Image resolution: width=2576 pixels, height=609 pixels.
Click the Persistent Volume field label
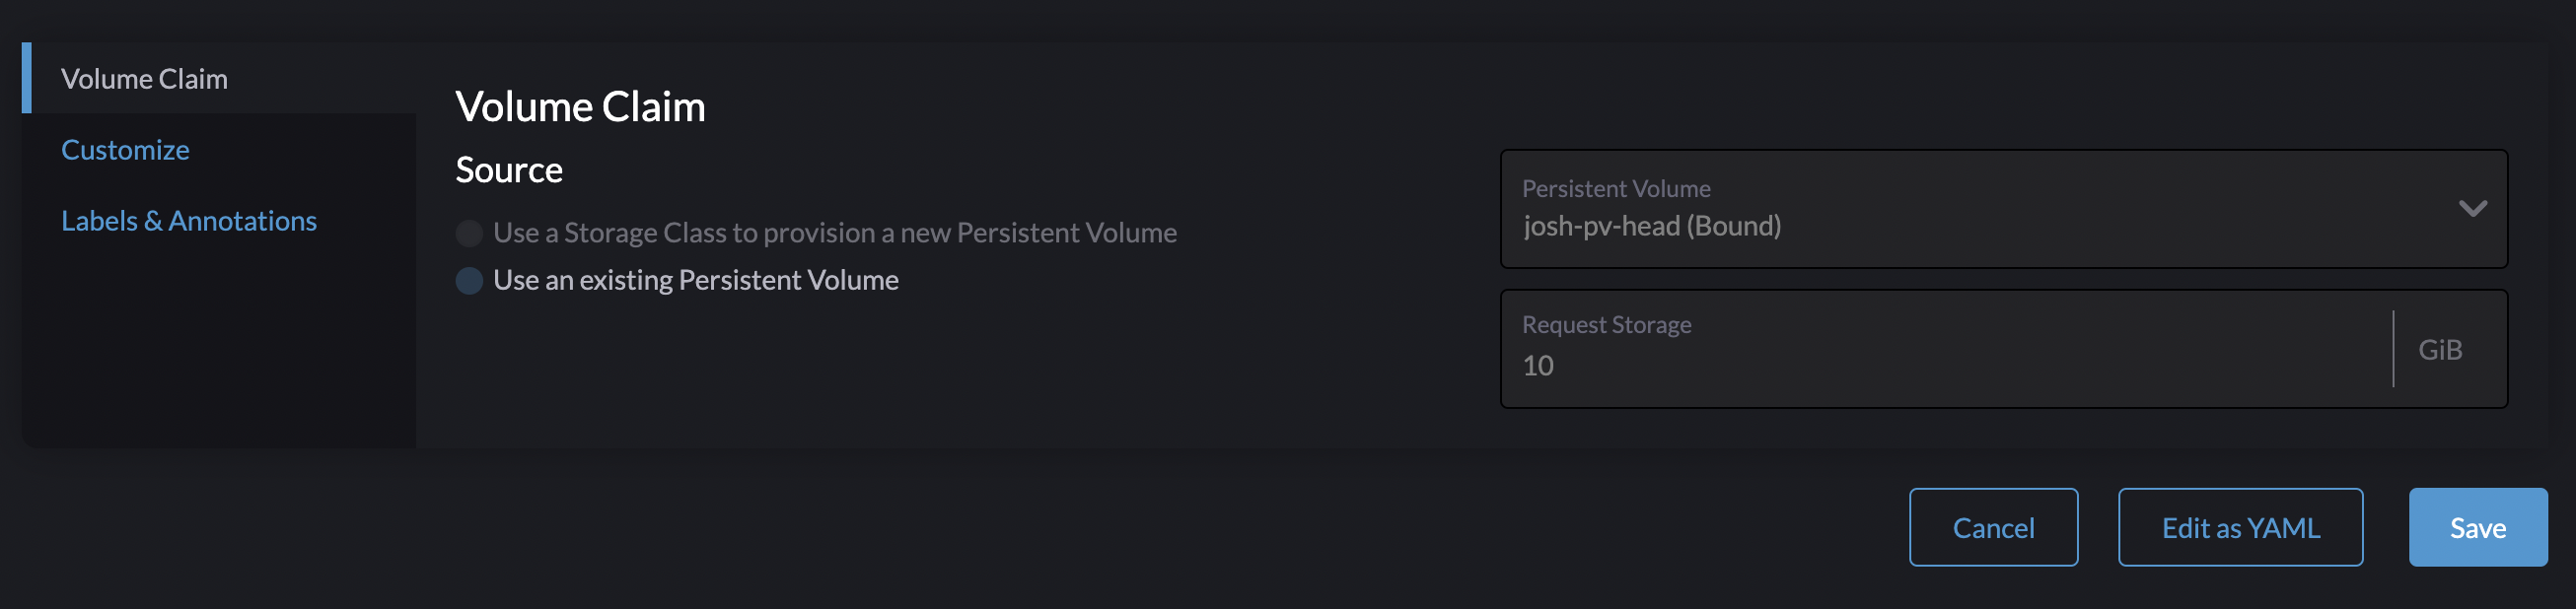pyautogui.click(x=1615, y=188)
